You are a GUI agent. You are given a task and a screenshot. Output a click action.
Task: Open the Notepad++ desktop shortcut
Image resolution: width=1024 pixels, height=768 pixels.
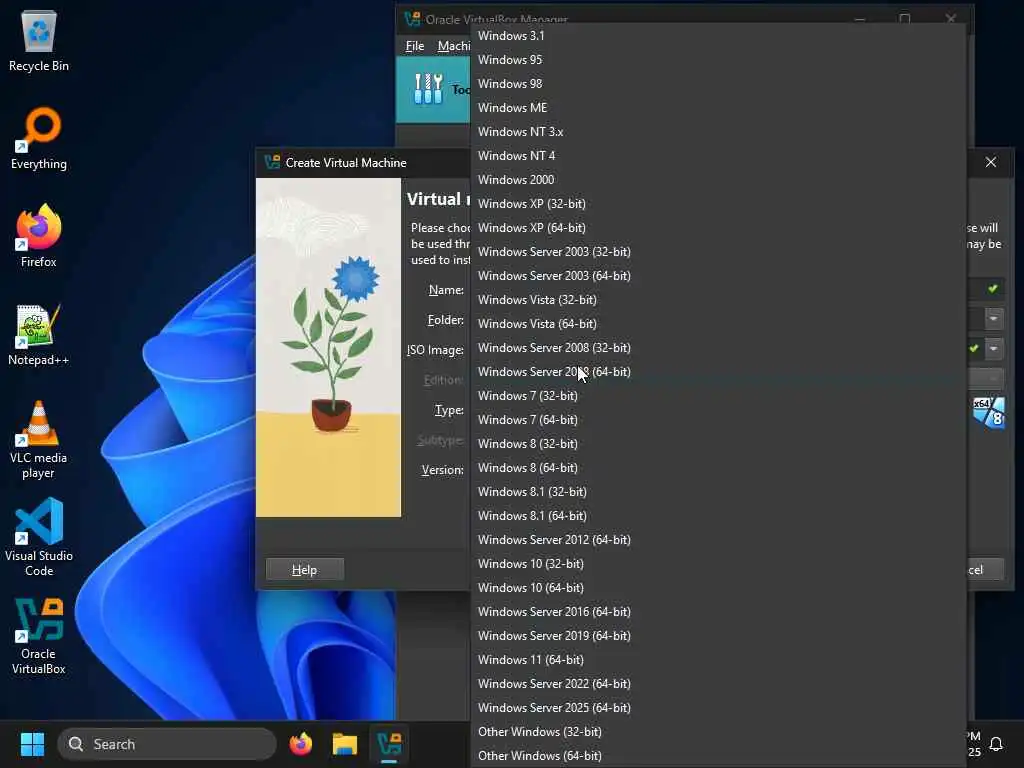[39, 334]
